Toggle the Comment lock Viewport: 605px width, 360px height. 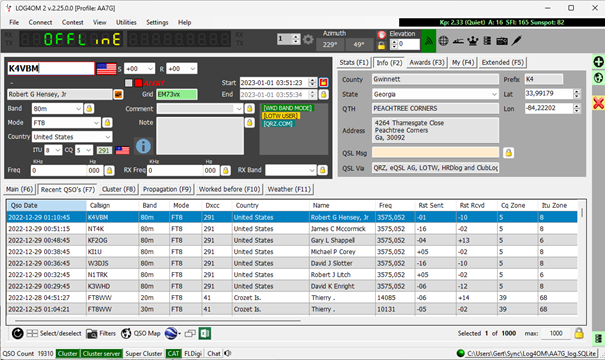coord(250,109)
